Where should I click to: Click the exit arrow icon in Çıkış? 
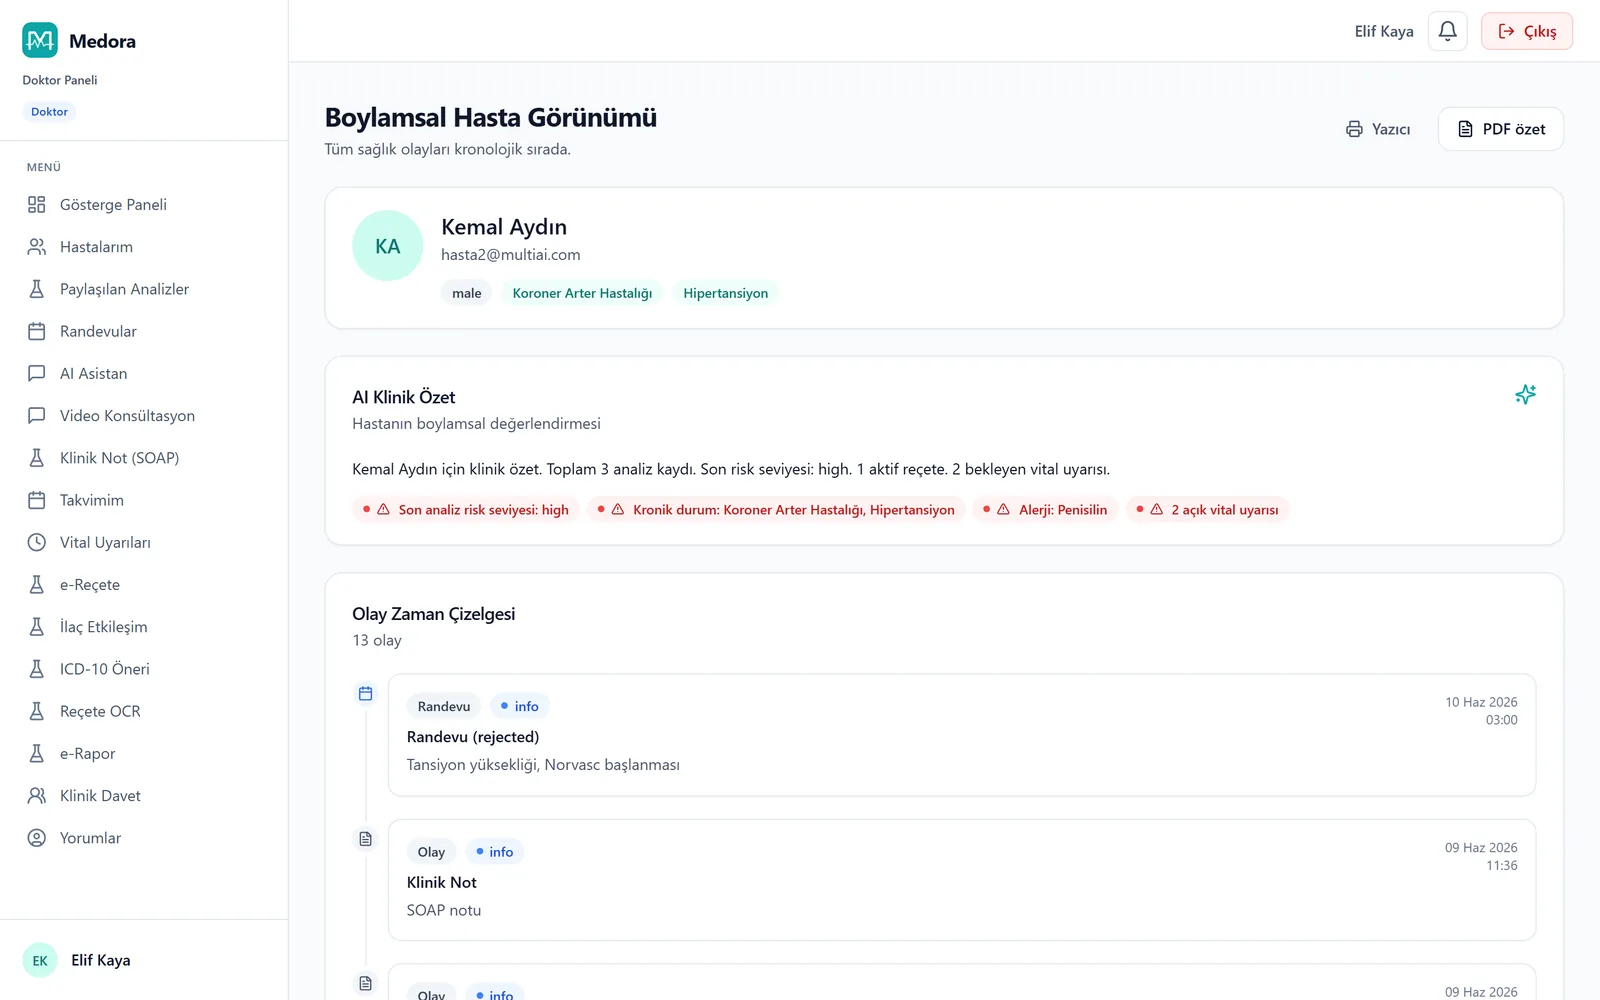point(1506,31)
